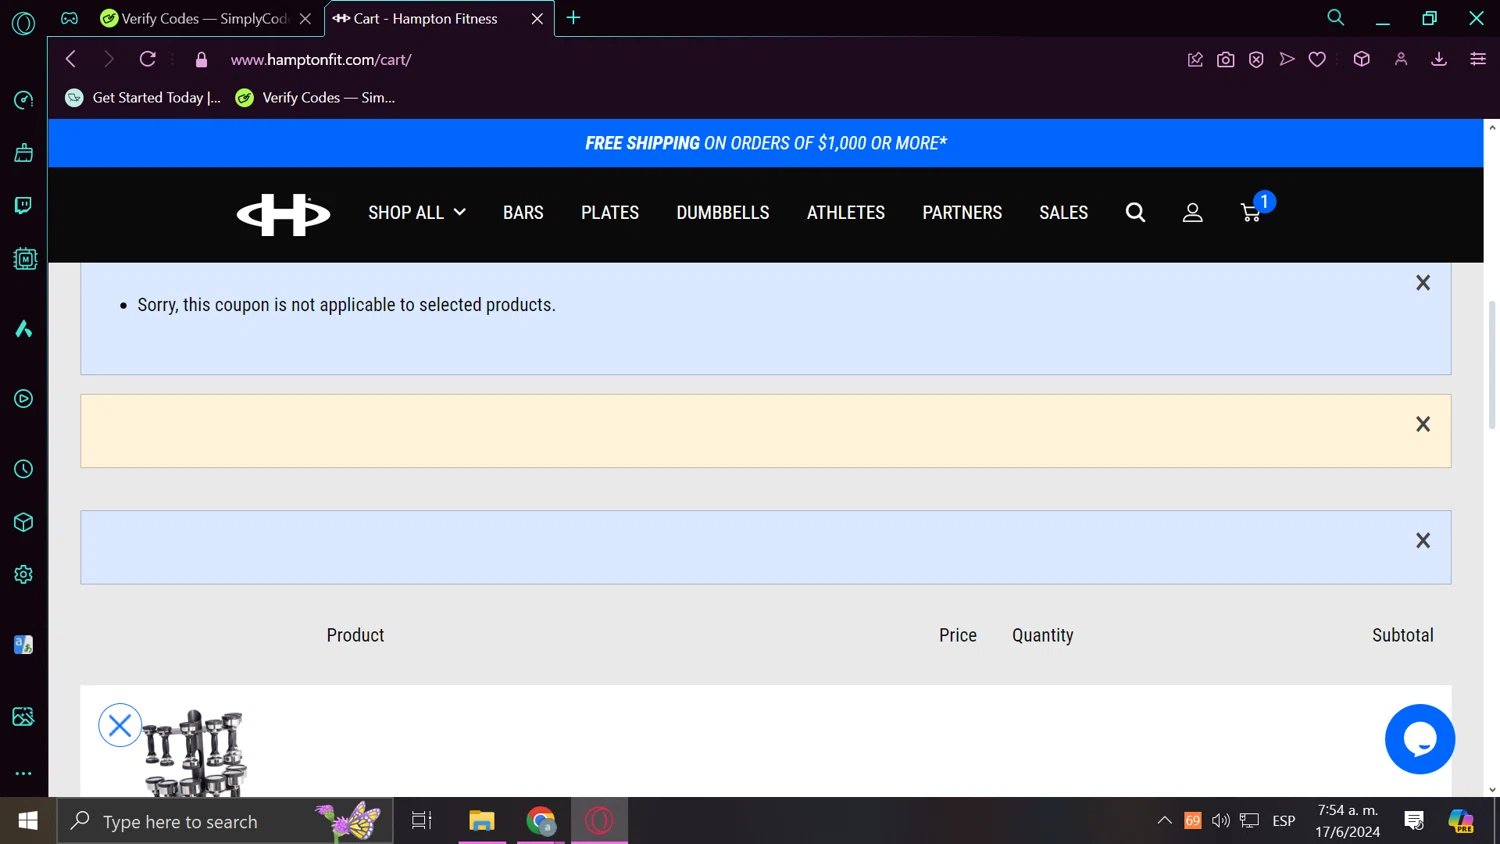Open ad blocker shield icon
1500x844 pixels.
pos(1256,60)
